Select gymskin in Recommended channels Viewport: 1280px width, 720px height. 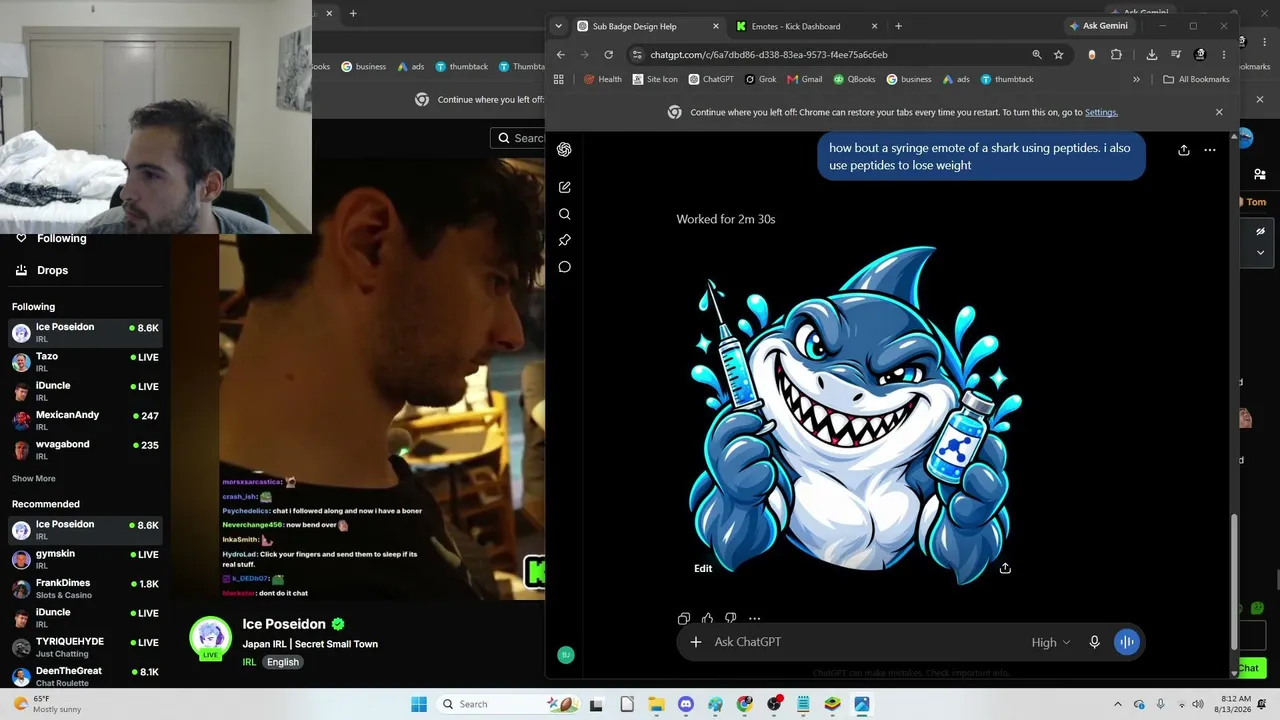pos(85,559)
